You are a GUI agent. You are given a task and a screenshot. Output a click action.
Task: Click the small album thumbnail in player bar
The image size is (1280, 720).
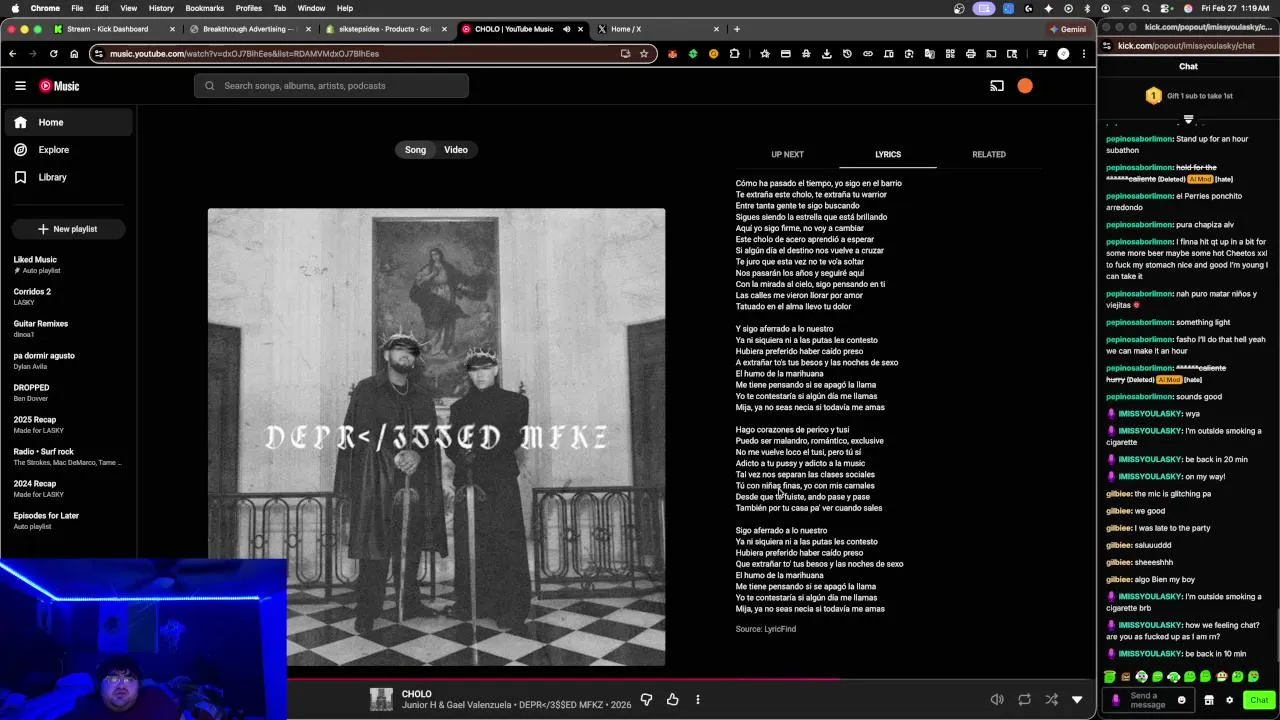[381, 699]
